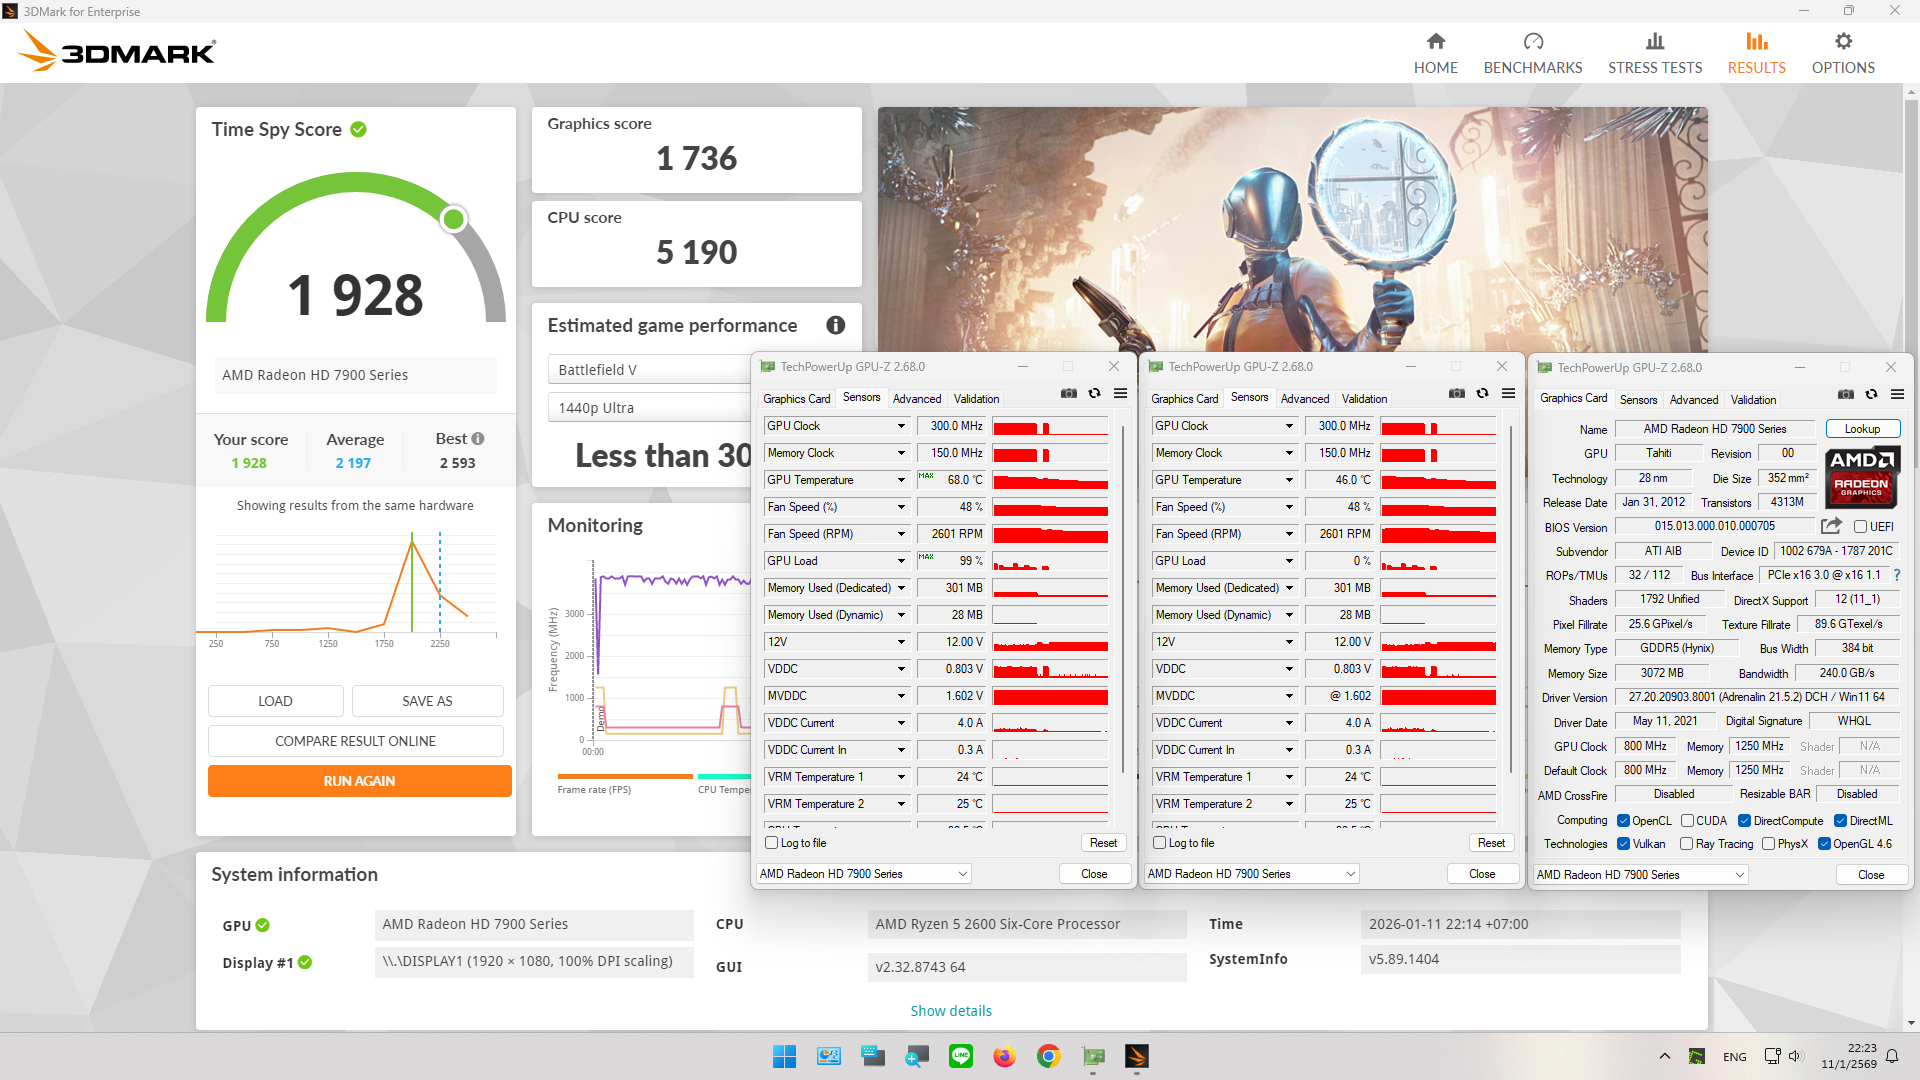The image size is (1920, 1080).
Task: Click refresh icon in third GPU-Z window
Action: point(1871,395)
